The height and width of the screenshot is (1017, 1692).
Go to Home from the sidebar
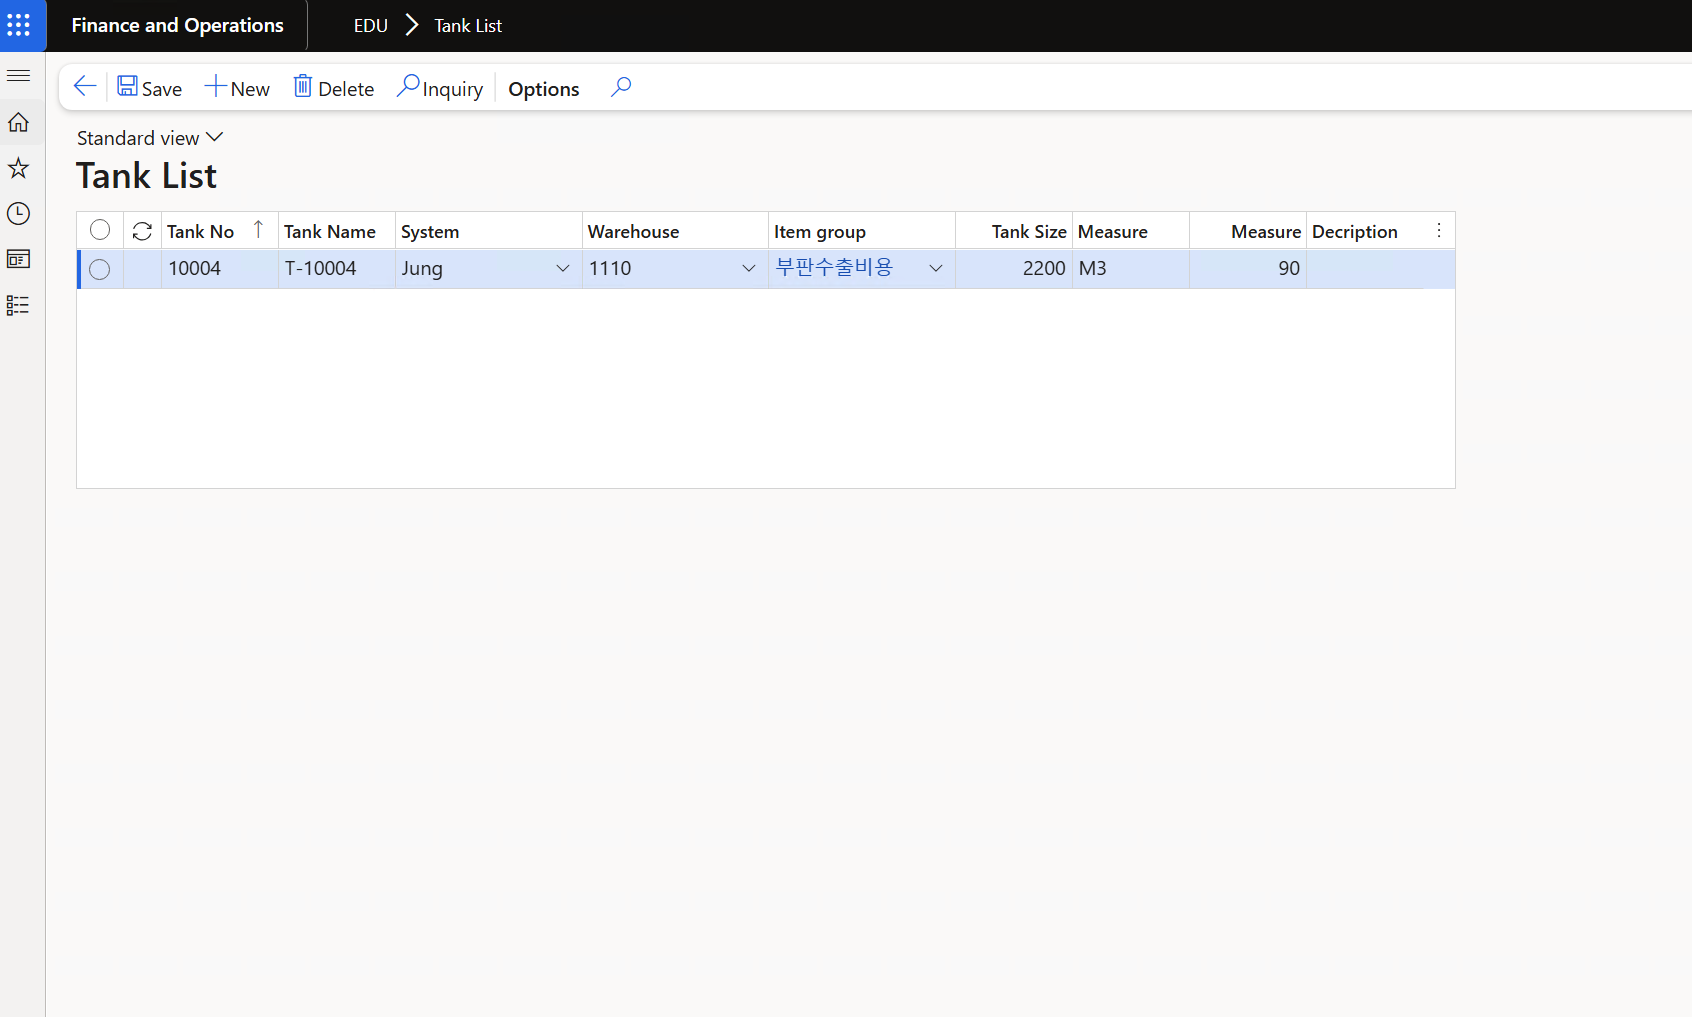click(x=18, y=123)
